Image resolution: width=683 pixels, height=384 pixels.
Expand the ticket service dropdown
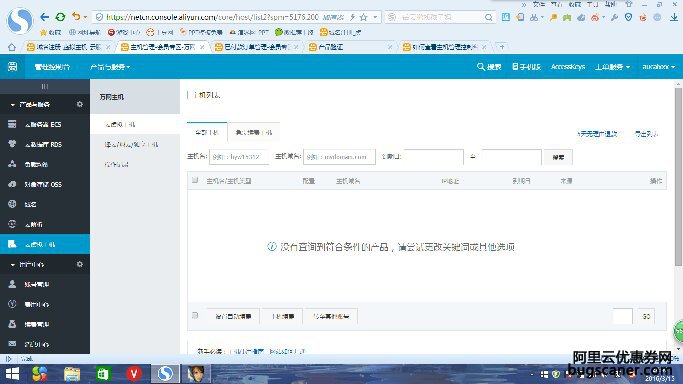click(612, 67)
